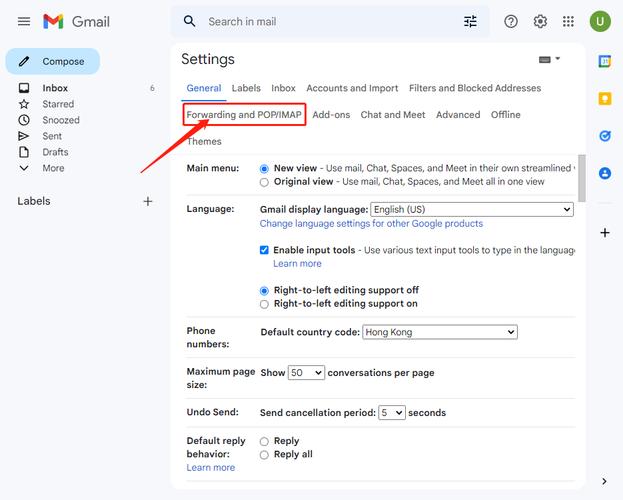The height and width of the screenshot is (500, 623).
Task: Open Google Tasks in side panel
Action: [605, 136]
